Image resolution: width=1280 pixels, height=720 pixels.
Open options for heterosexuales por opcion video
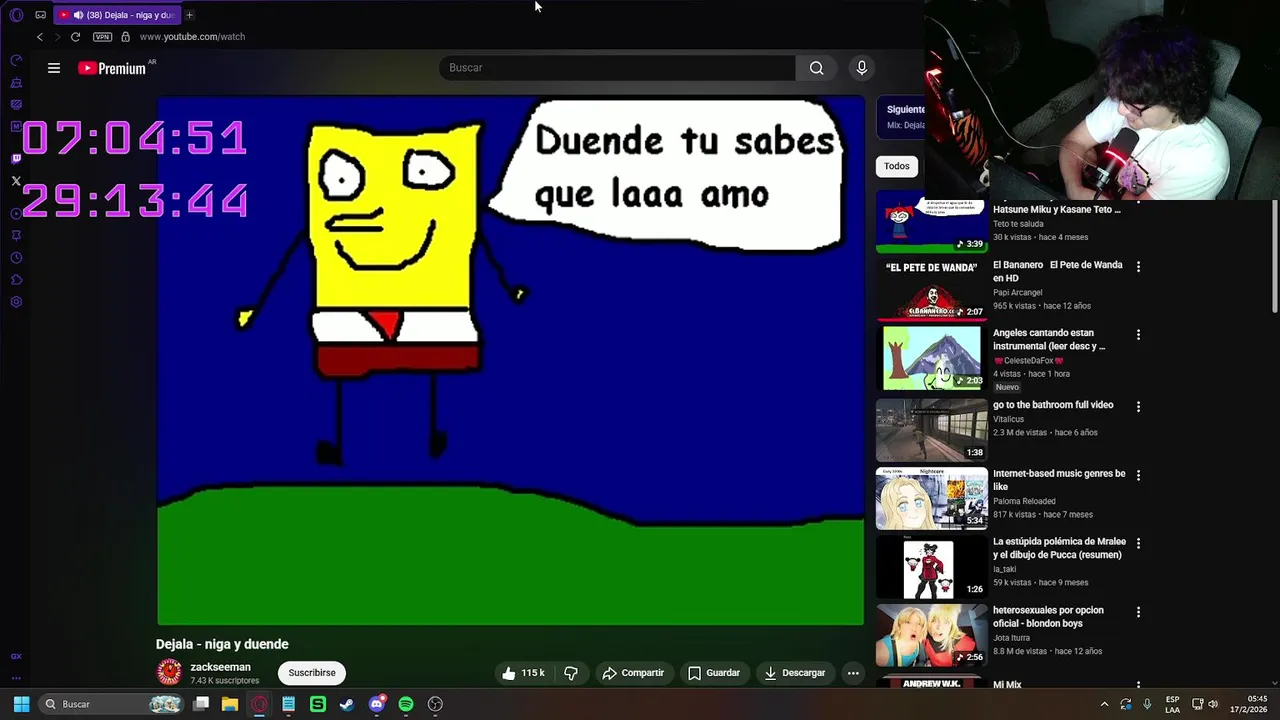pos(1138,611)
